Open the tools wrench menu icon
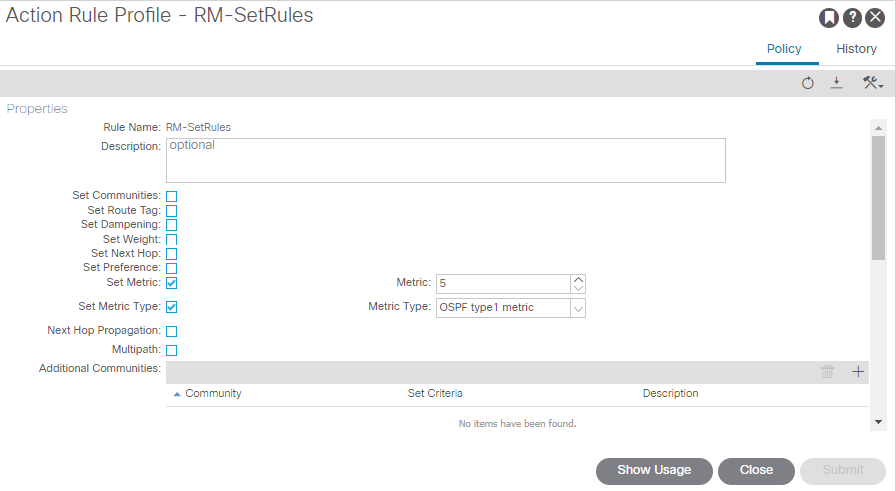Screen dimensions: 896x491 (873, 83)
